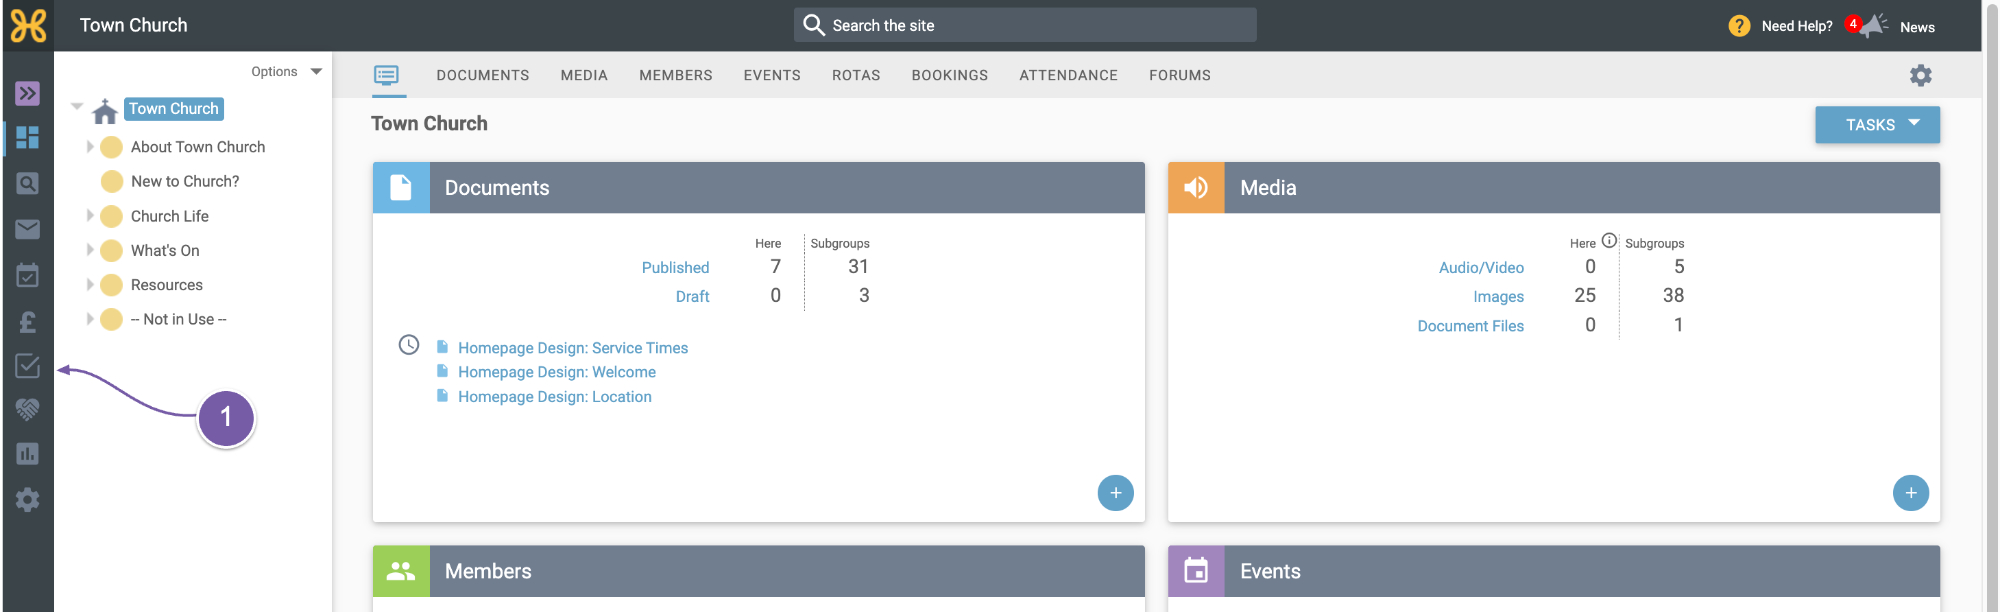This screenshot has width=2000, height=612.
Task: Click the gear settings icon beside Forums
Action: coord(1920,75)
